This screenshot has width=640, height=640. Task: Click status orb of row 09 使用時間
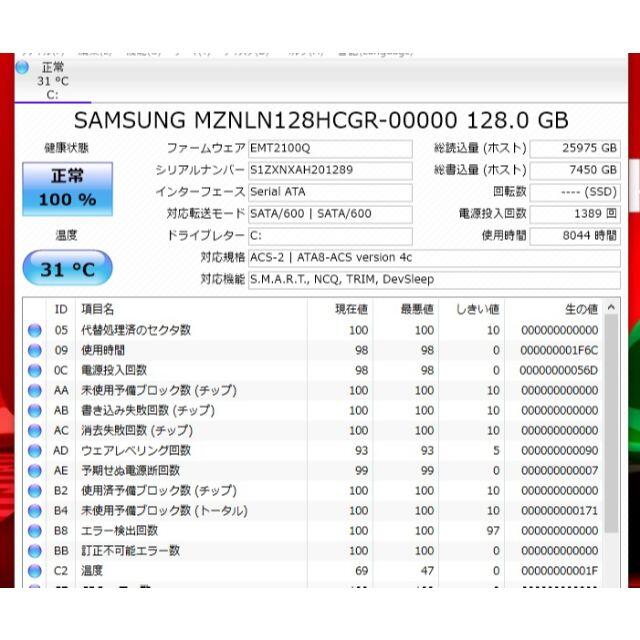click(x=35, y=350)
